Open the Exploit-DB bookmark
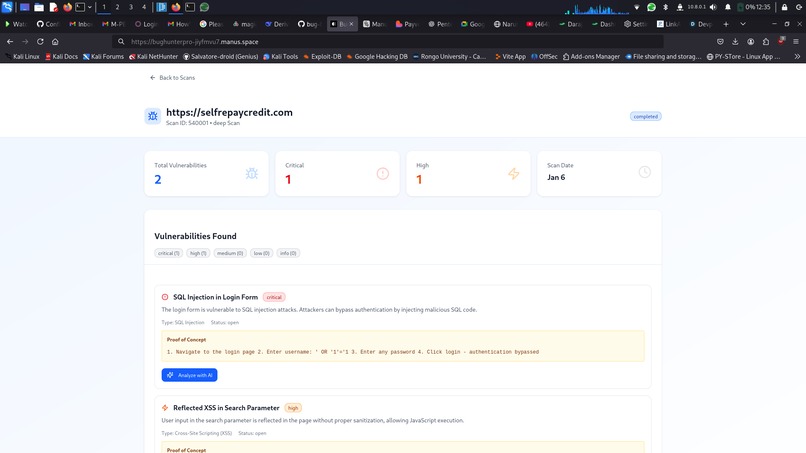The height and width of the screenshot is (453, 806). (x=322, y=57)
